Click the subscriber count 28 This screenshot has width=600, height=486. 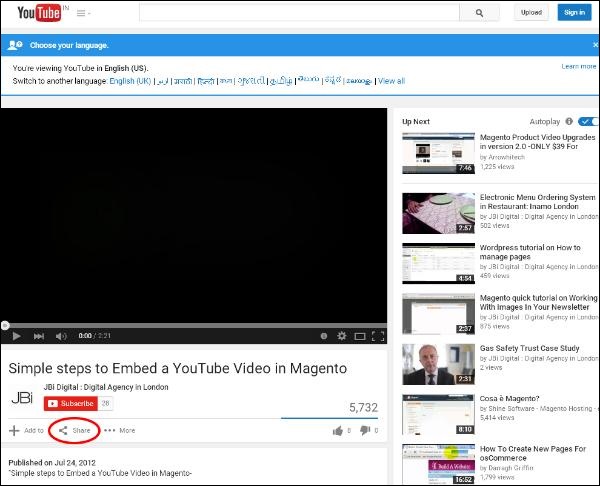[105, 403]
